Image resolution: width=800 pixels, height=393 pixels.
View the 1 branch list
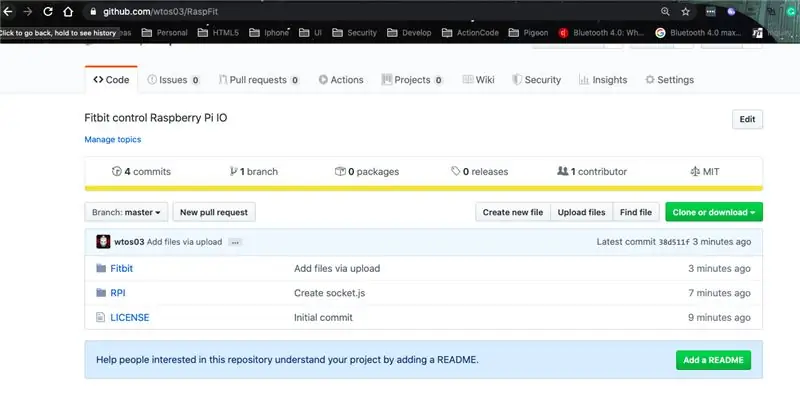pyautogui.click(x=254, y=171)
